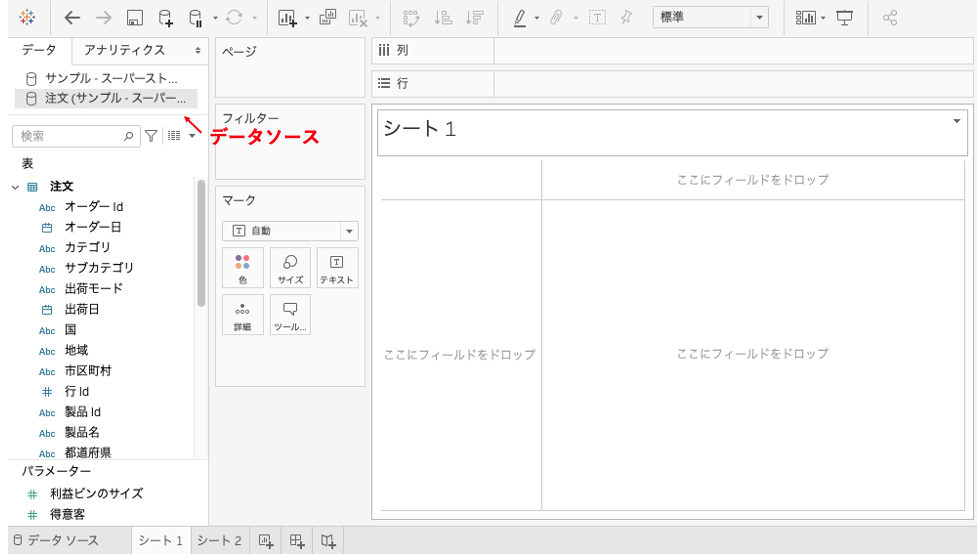The height and width of the screenshot is (554, 980).
Task: Select the 注文 (サンプル - スーパー... data source
Action: pyautogui.click(x=106, y=98)
